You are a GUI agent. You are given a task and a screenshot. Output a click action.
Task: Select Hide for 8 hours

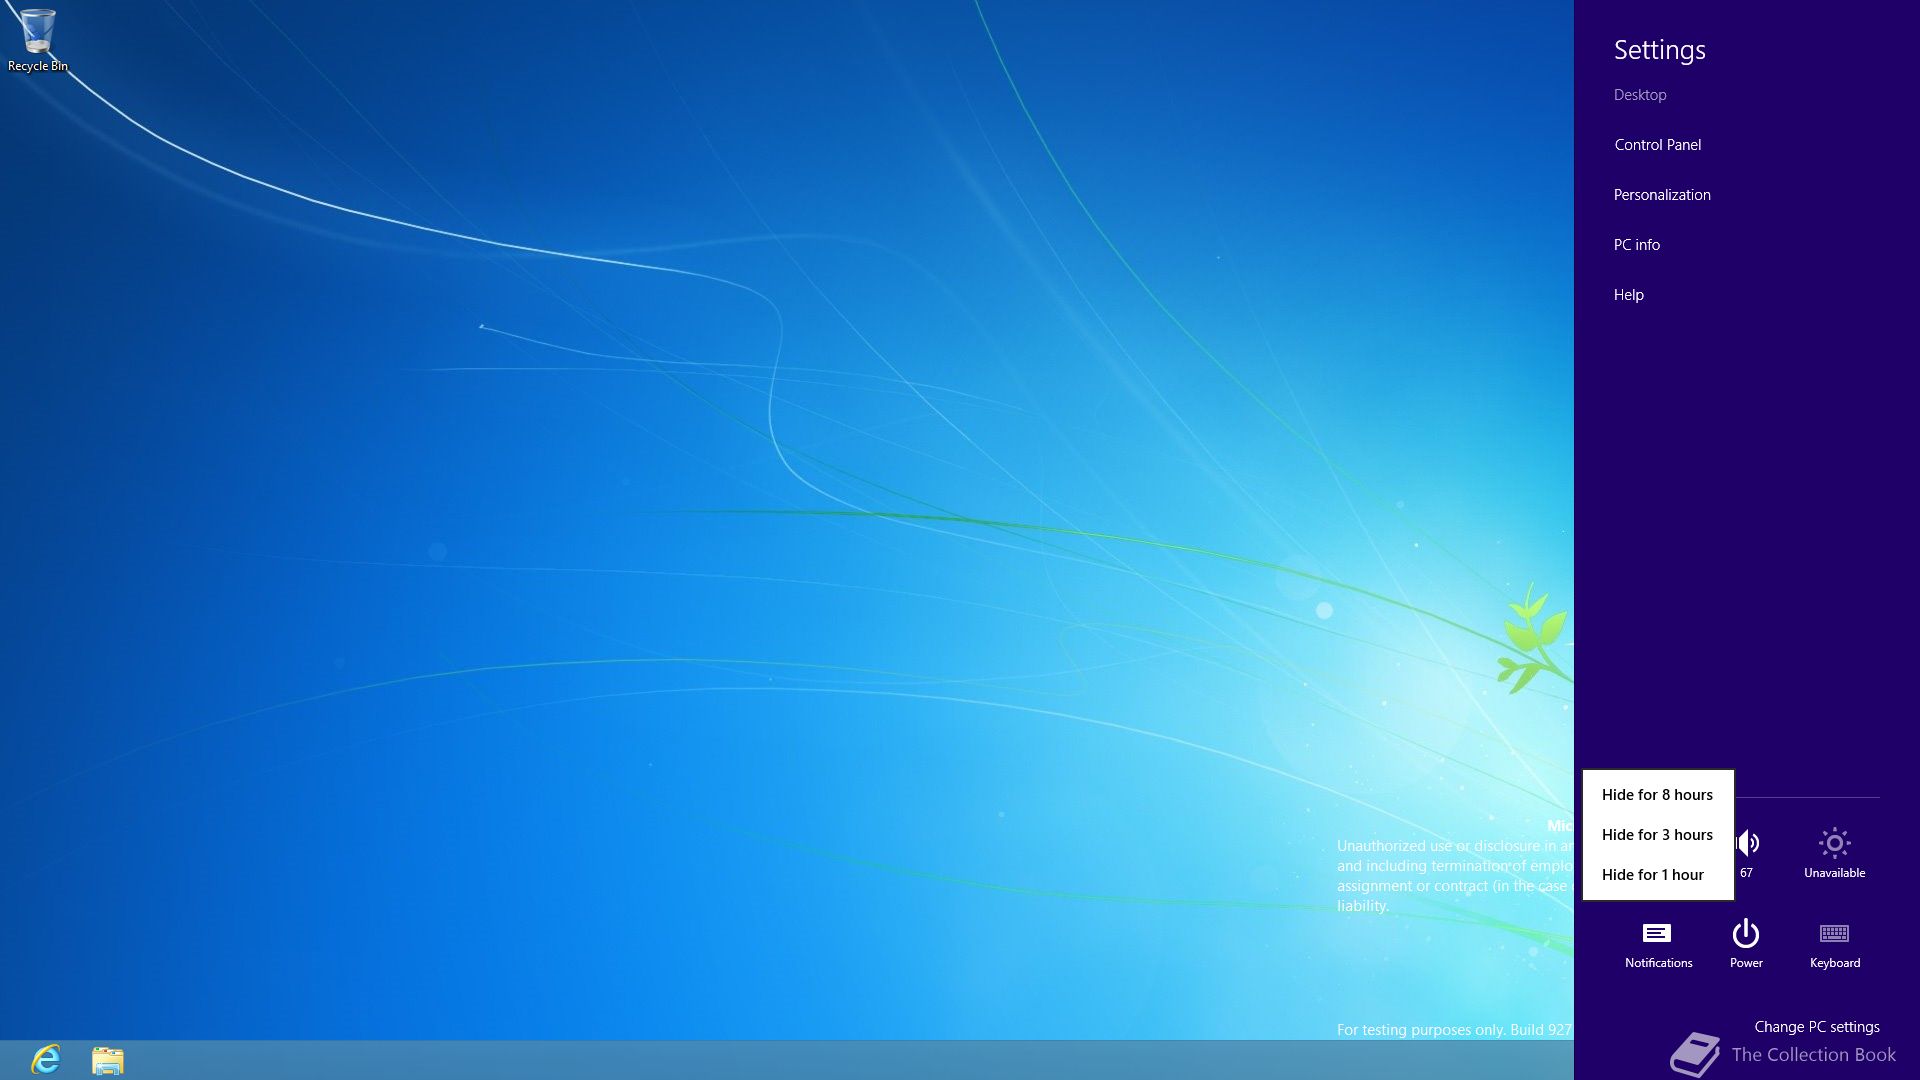pos(1657,795)
